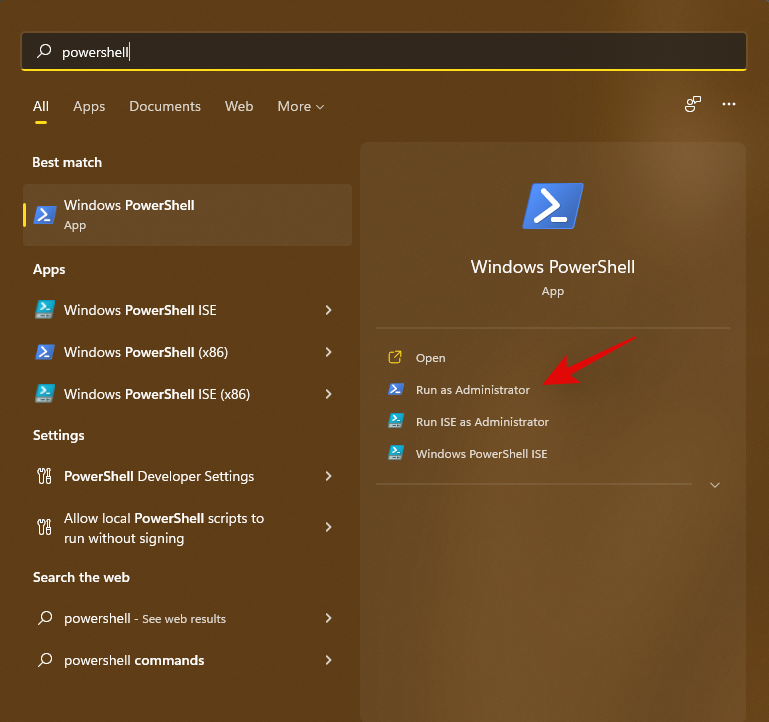
Task: Expand options for Windows PowerShell ISE result
Action: (x=328, y=310)
